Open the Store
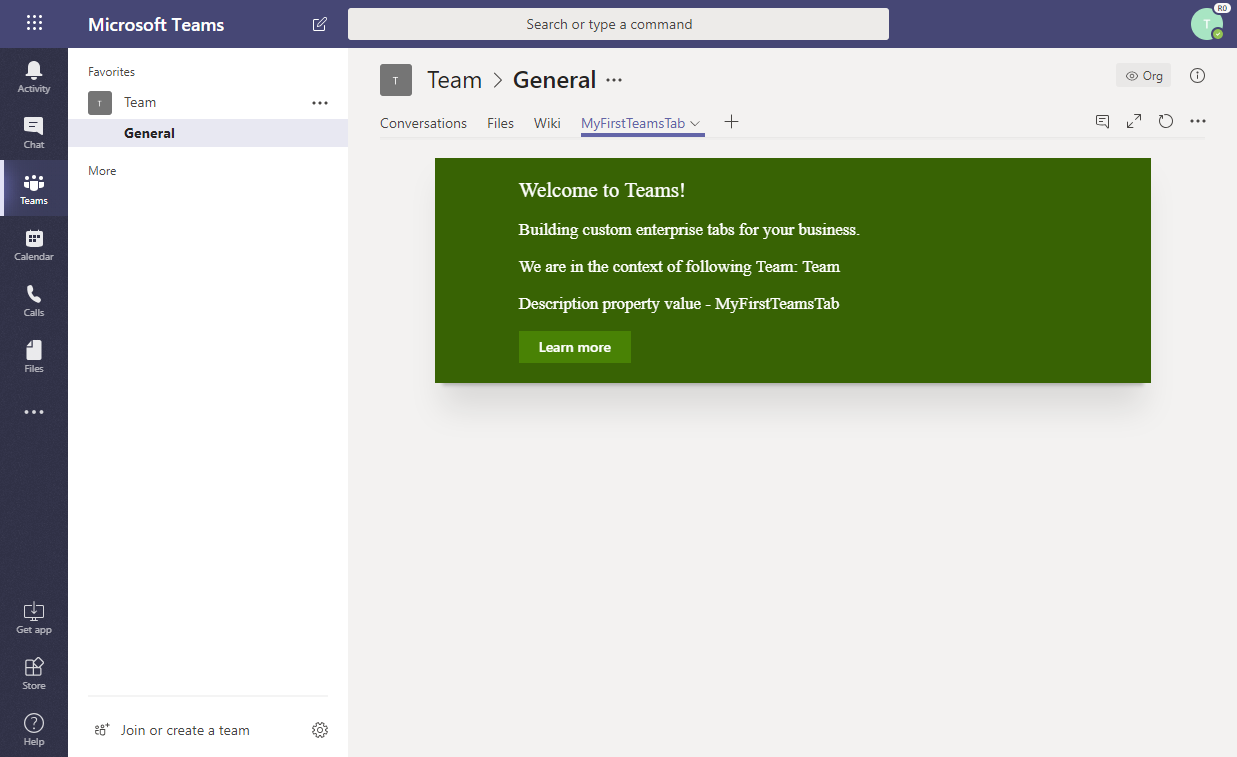 click(34, 673)
